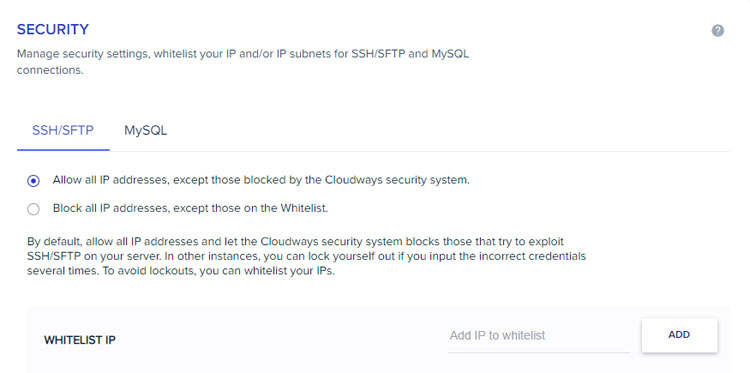
Task: Click the underline of the whitelist input
Action: [539, 352]
